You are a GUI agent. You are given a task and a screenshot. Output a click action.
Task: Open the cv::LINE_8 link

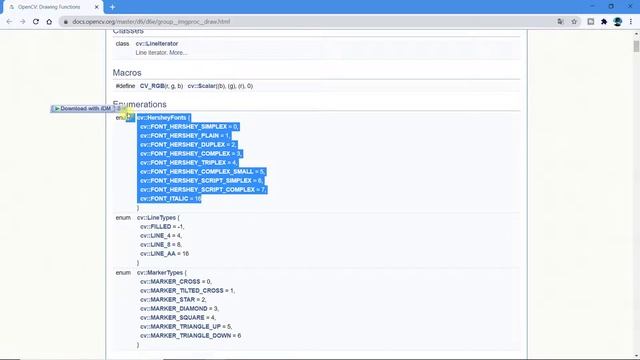click(155, 244)
